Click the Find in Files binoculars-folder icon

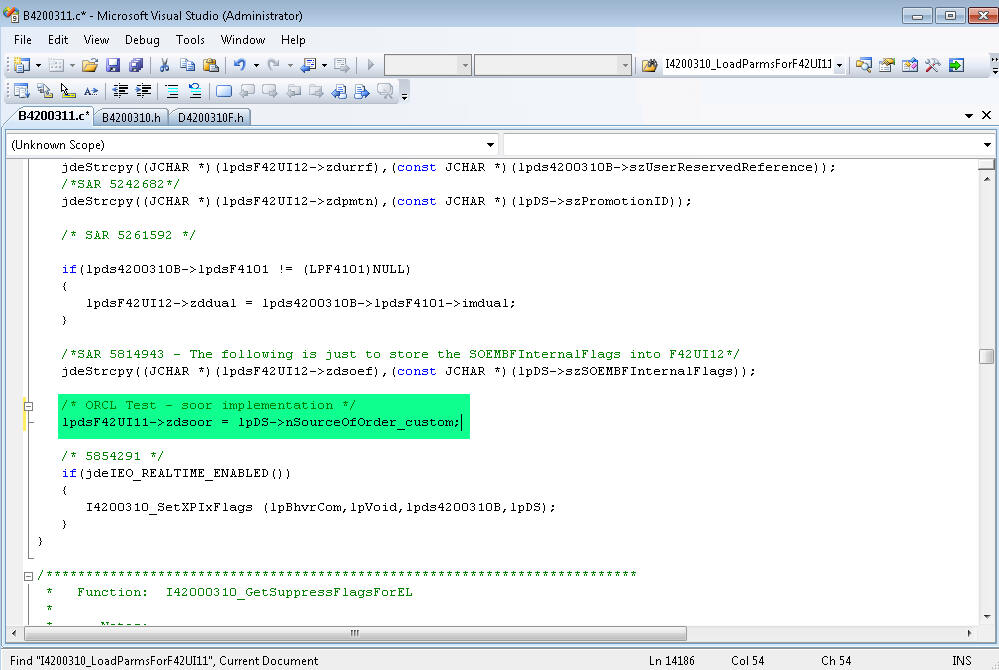click(649, 65)
